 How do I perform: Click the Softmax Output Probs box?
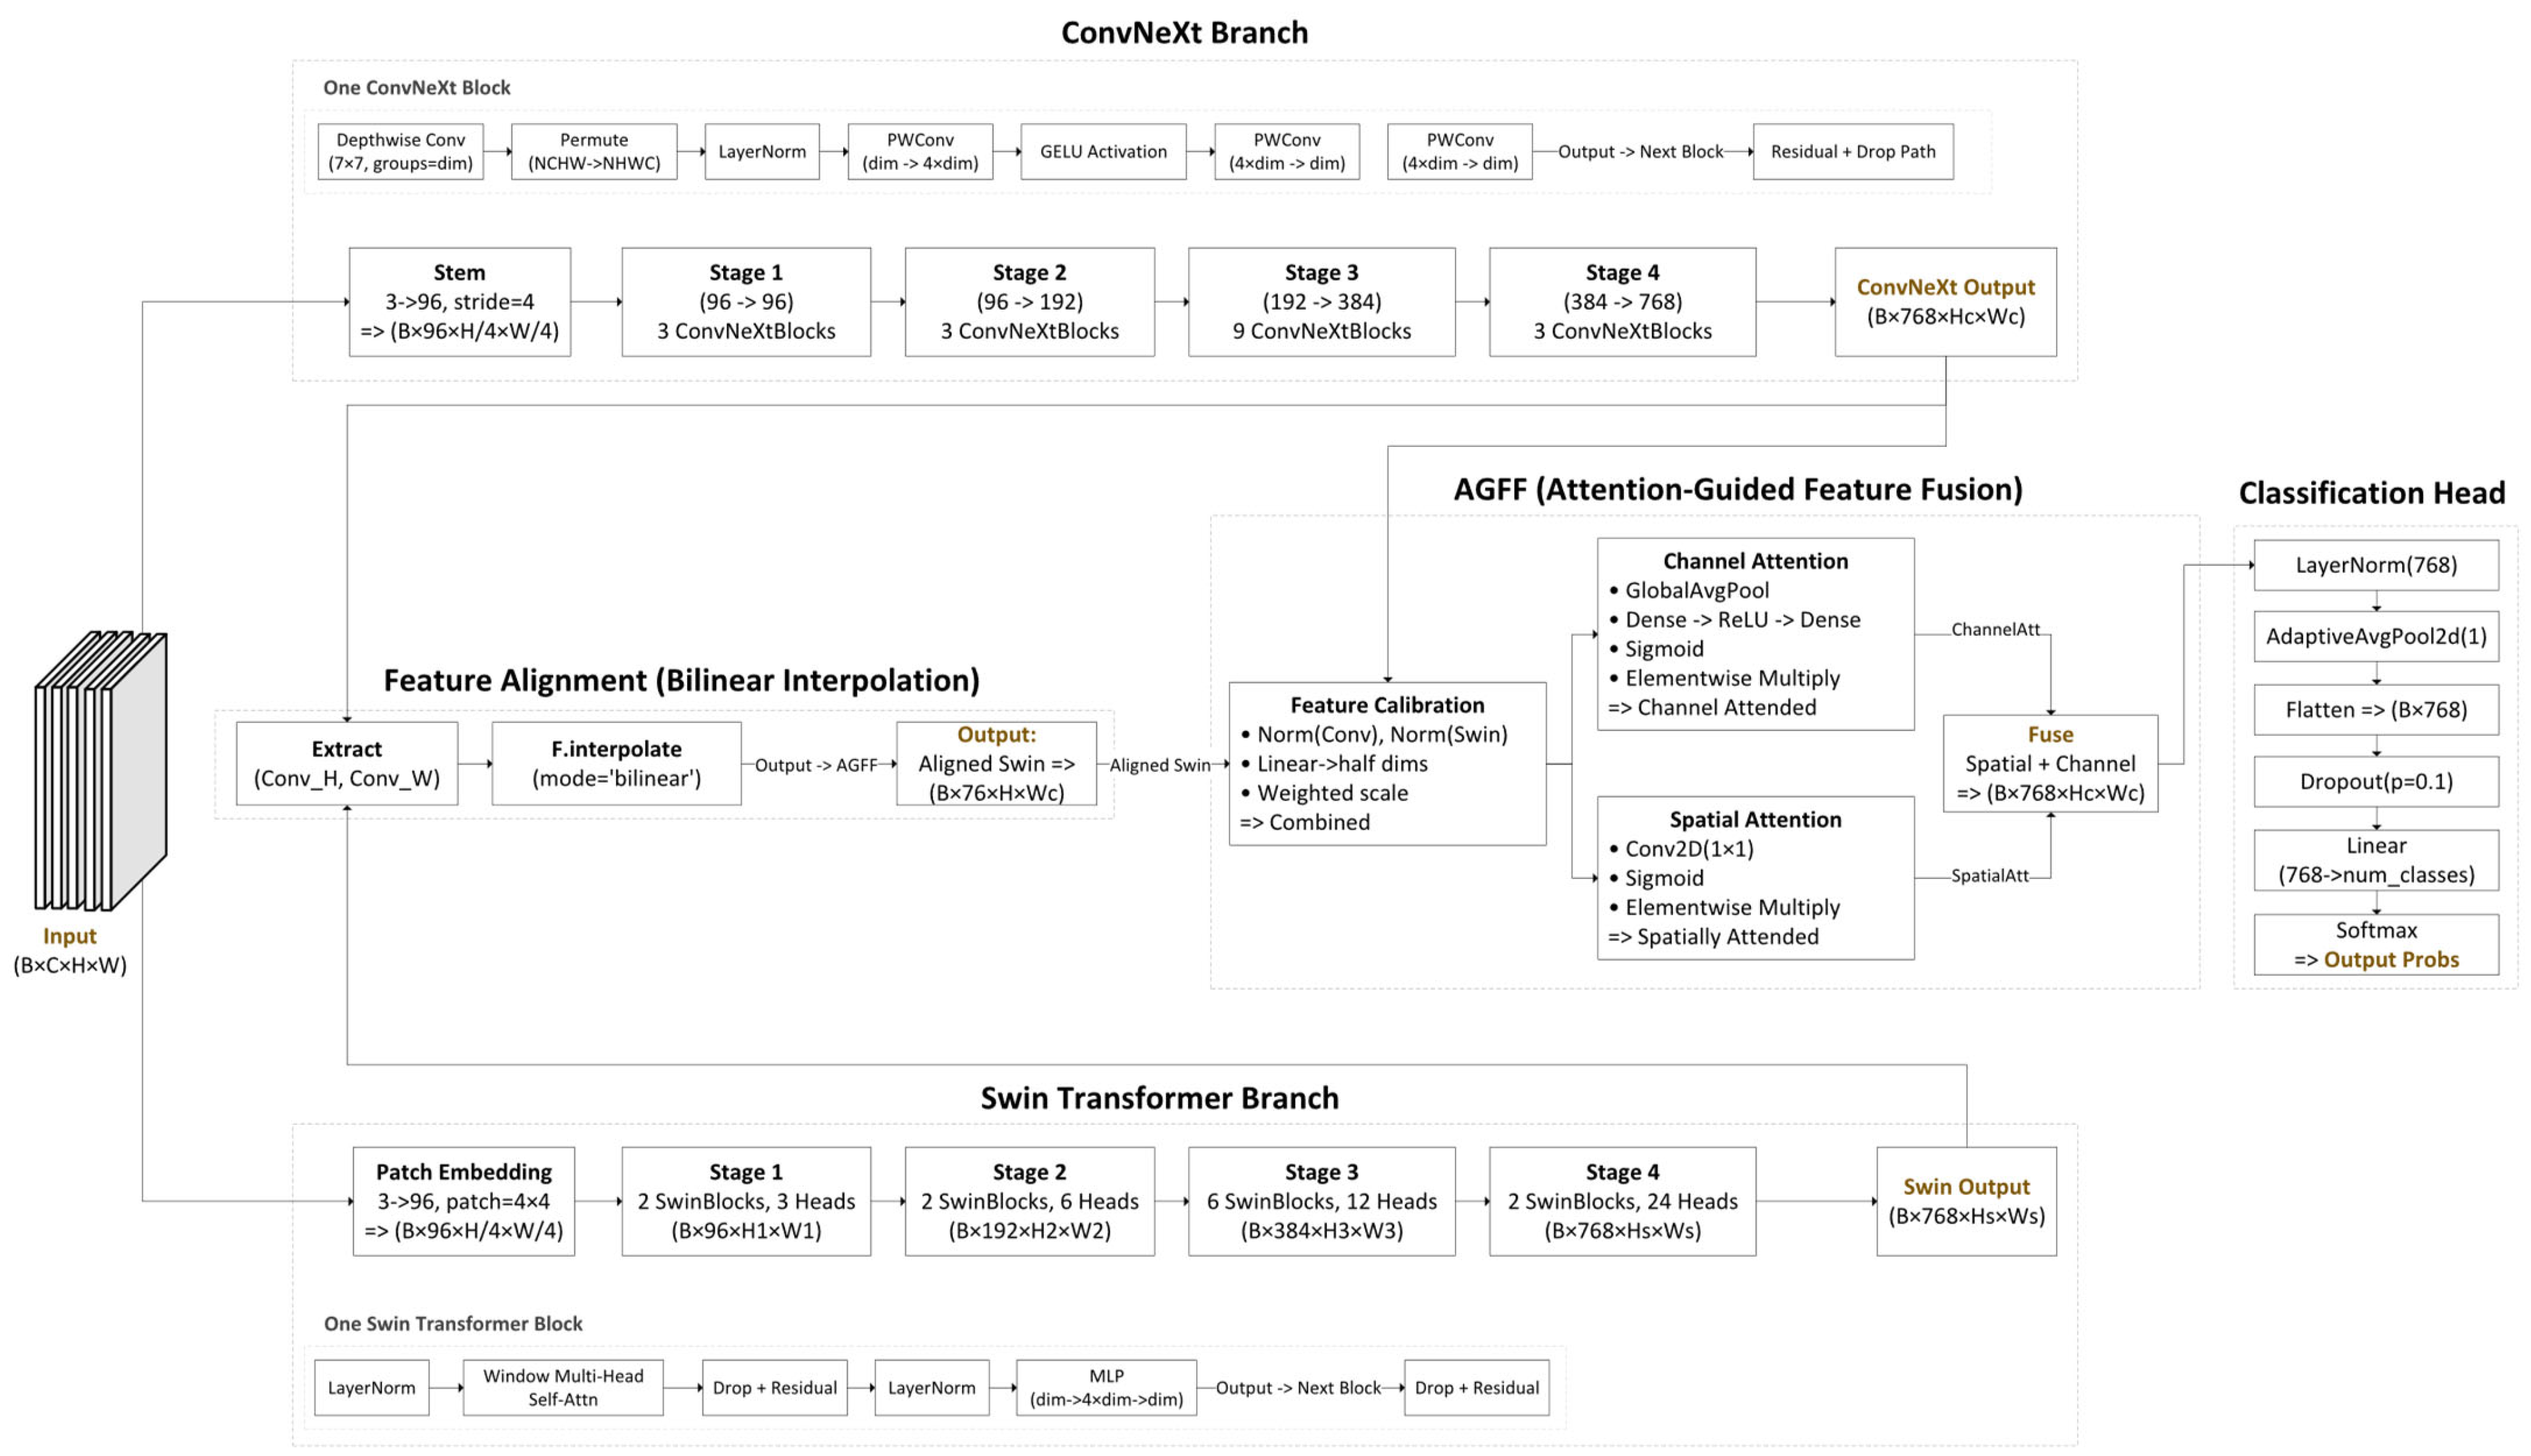click(x=2376, y=945)
